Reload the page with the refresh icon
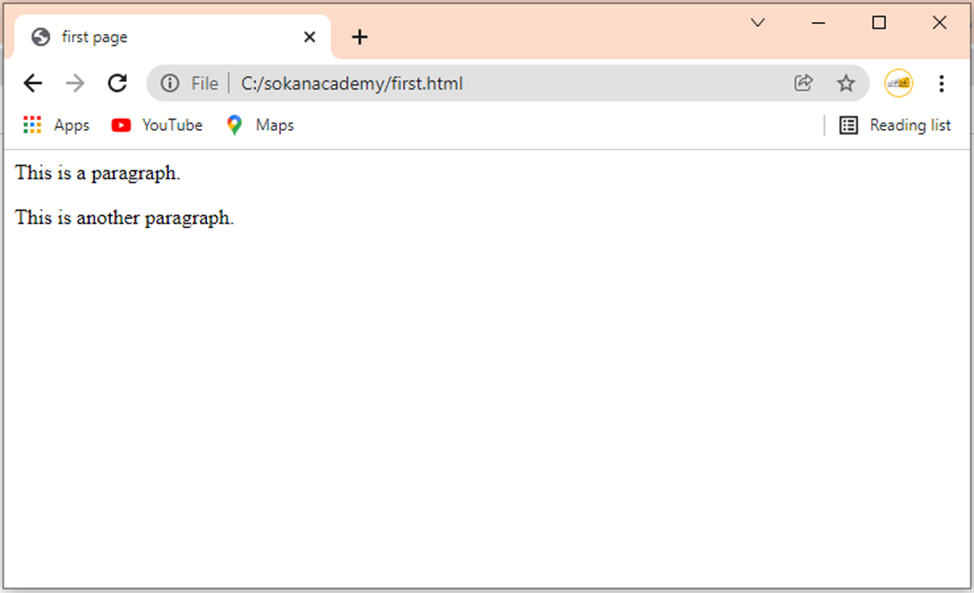 [x=117, y=83]
